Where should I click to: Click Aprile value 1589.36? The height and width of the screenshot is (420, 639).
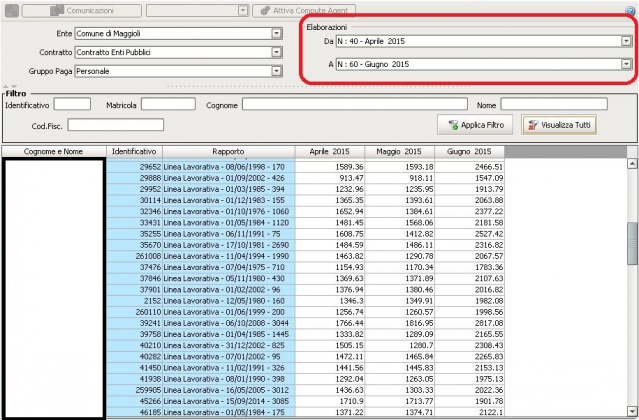(x=330, y=167)
